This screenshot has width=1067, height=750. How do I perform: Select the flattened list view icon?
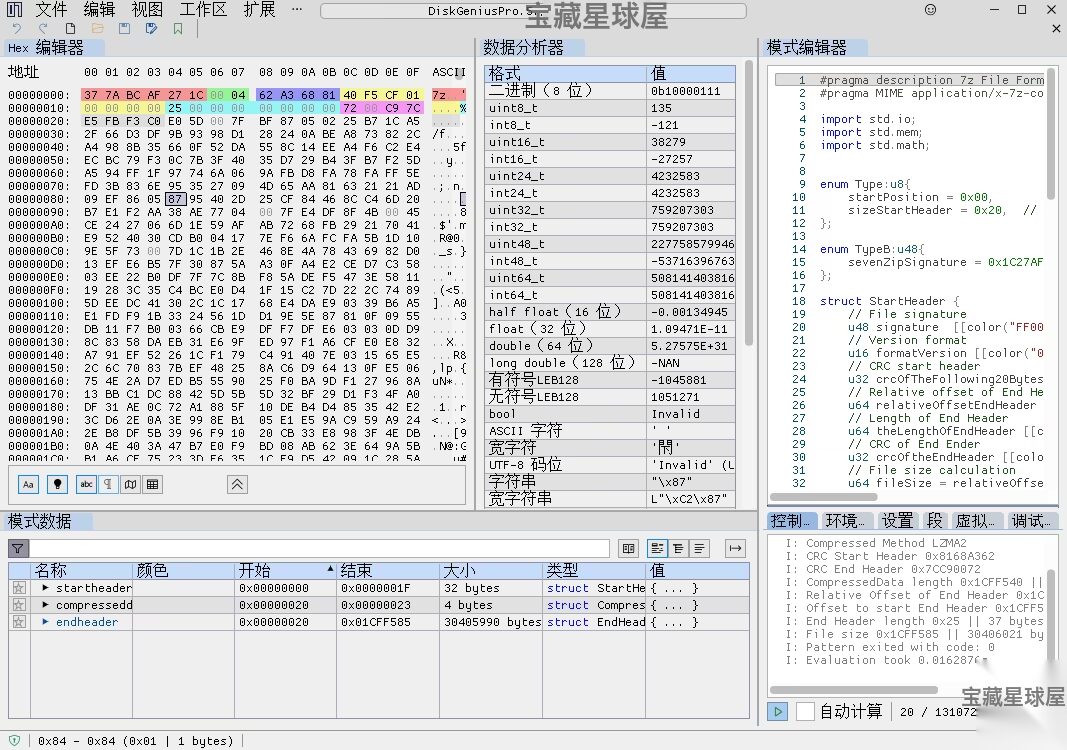click(700, 549)
